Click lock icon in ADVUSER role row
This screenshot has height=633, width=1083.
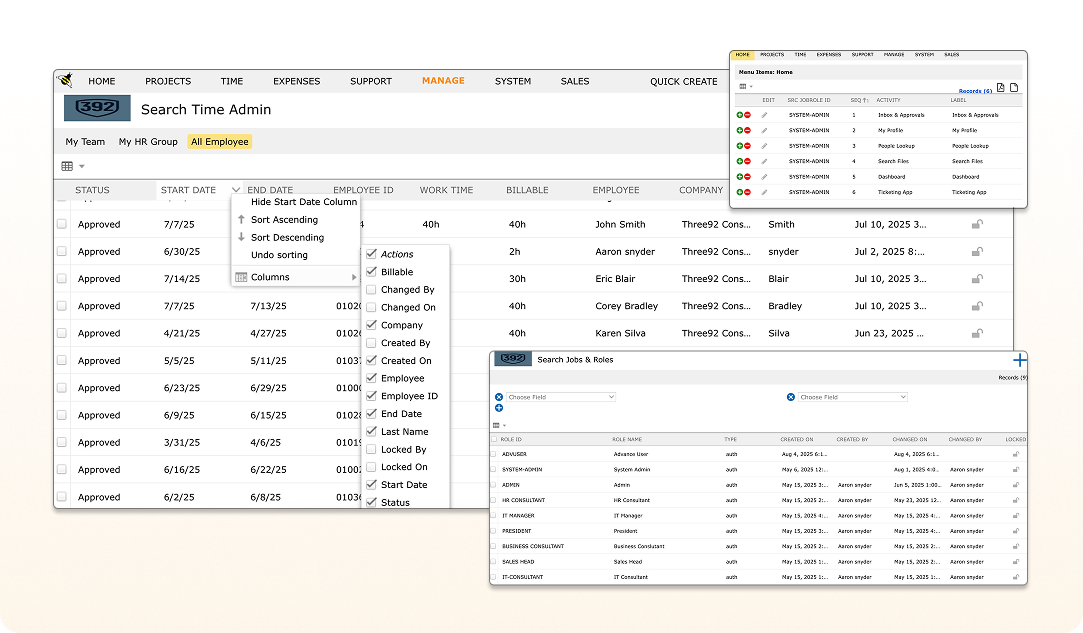1015,454
